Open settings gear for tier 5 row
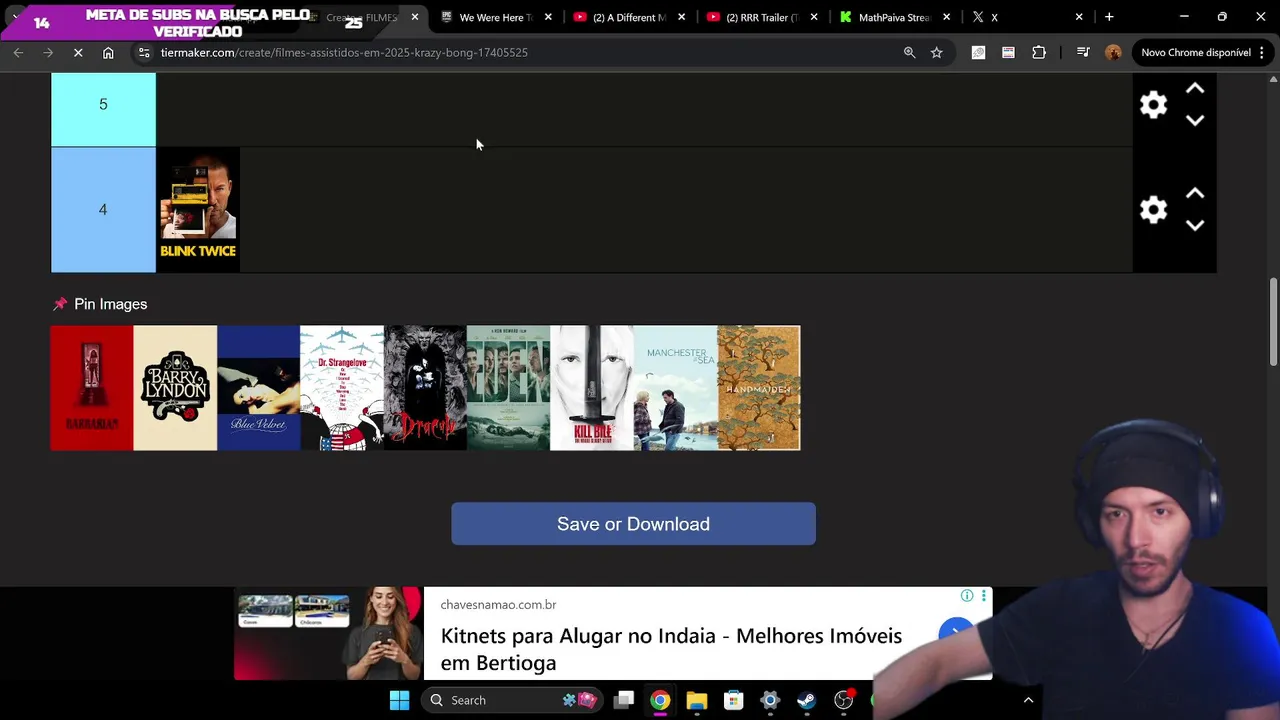This screenshot has width=1280, height=720. 1153,105
